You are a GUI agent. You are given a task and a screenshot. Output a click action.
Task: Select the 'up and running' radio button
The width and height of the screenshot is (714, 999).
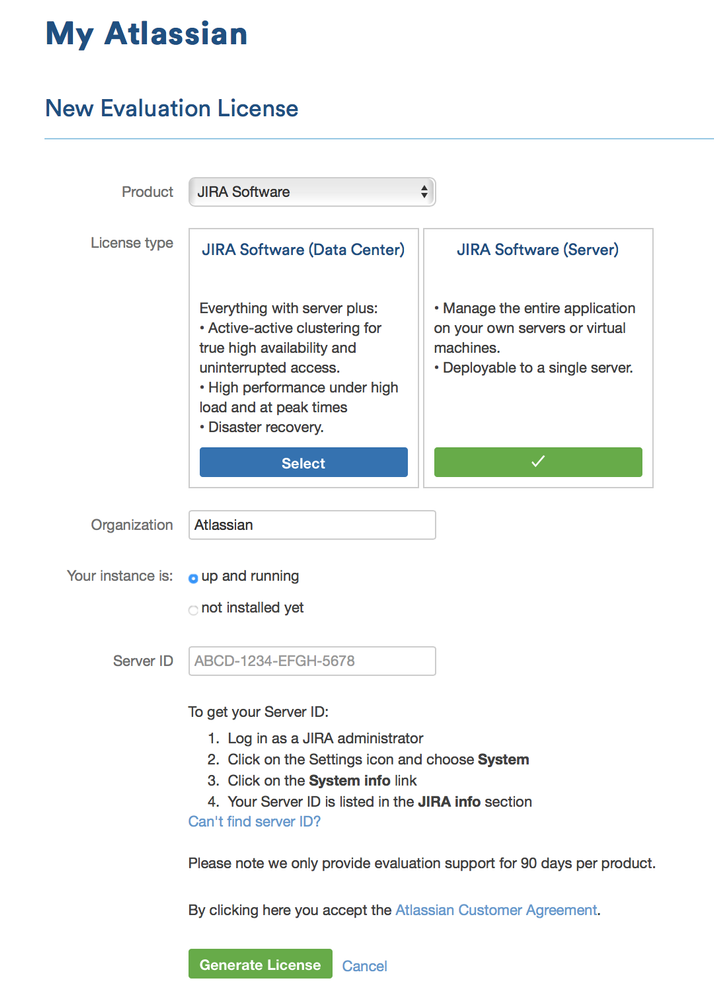[x=193, y=579]
